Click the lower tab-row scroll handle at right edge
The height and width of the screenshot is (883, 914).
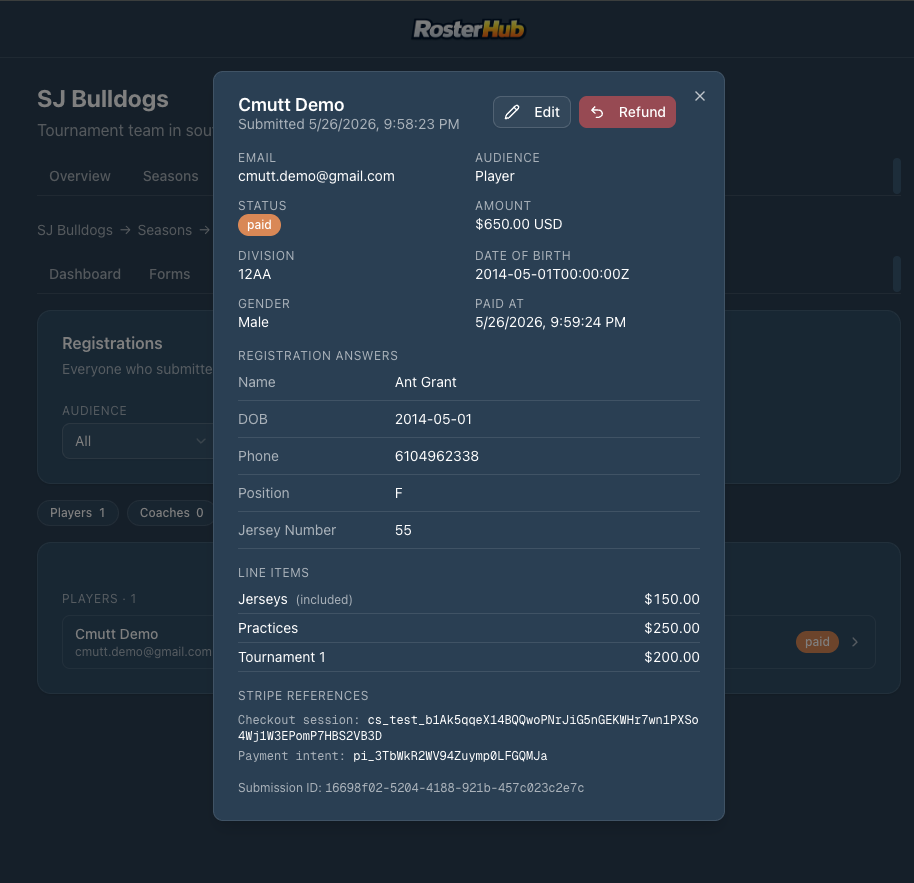[897, 273]
